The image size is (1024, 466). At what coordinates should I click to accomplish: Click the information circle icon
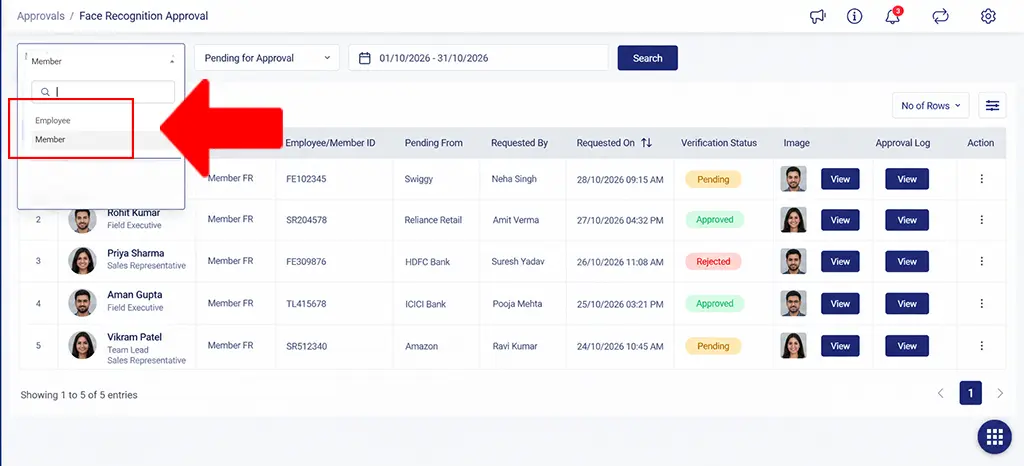pos(854,16)
